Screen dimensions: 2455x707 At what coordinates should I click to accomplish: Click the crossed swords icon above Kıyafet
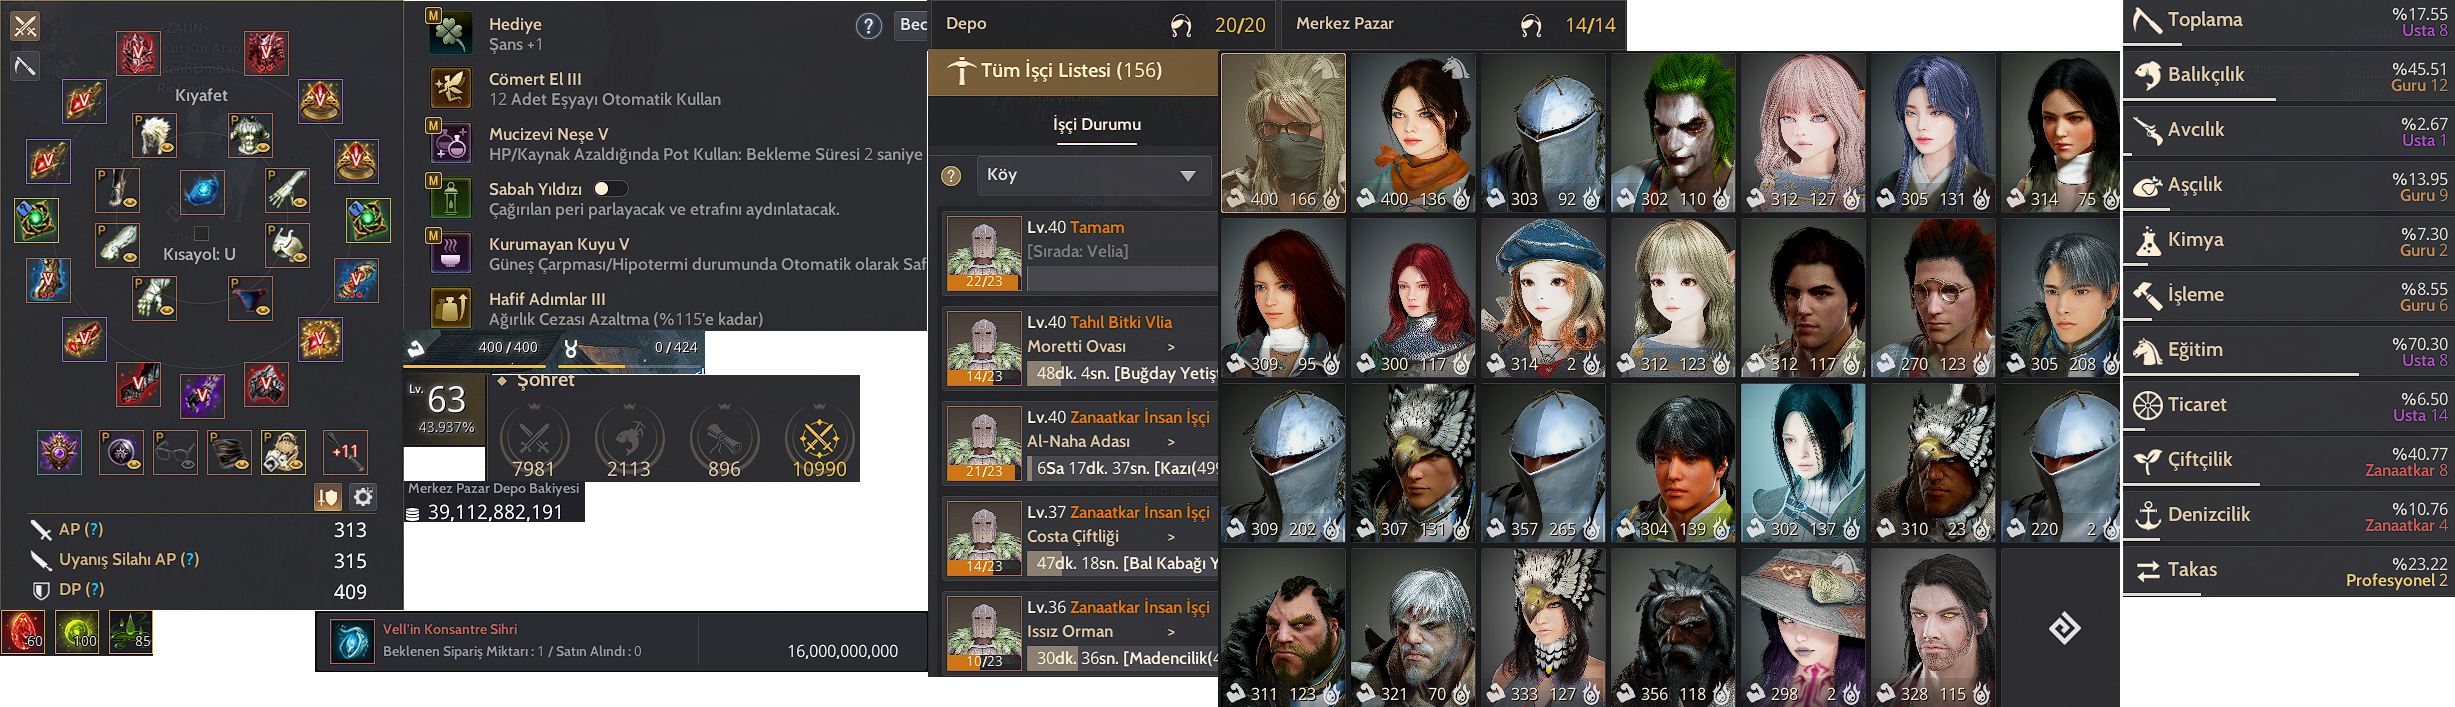pos(25,26)
